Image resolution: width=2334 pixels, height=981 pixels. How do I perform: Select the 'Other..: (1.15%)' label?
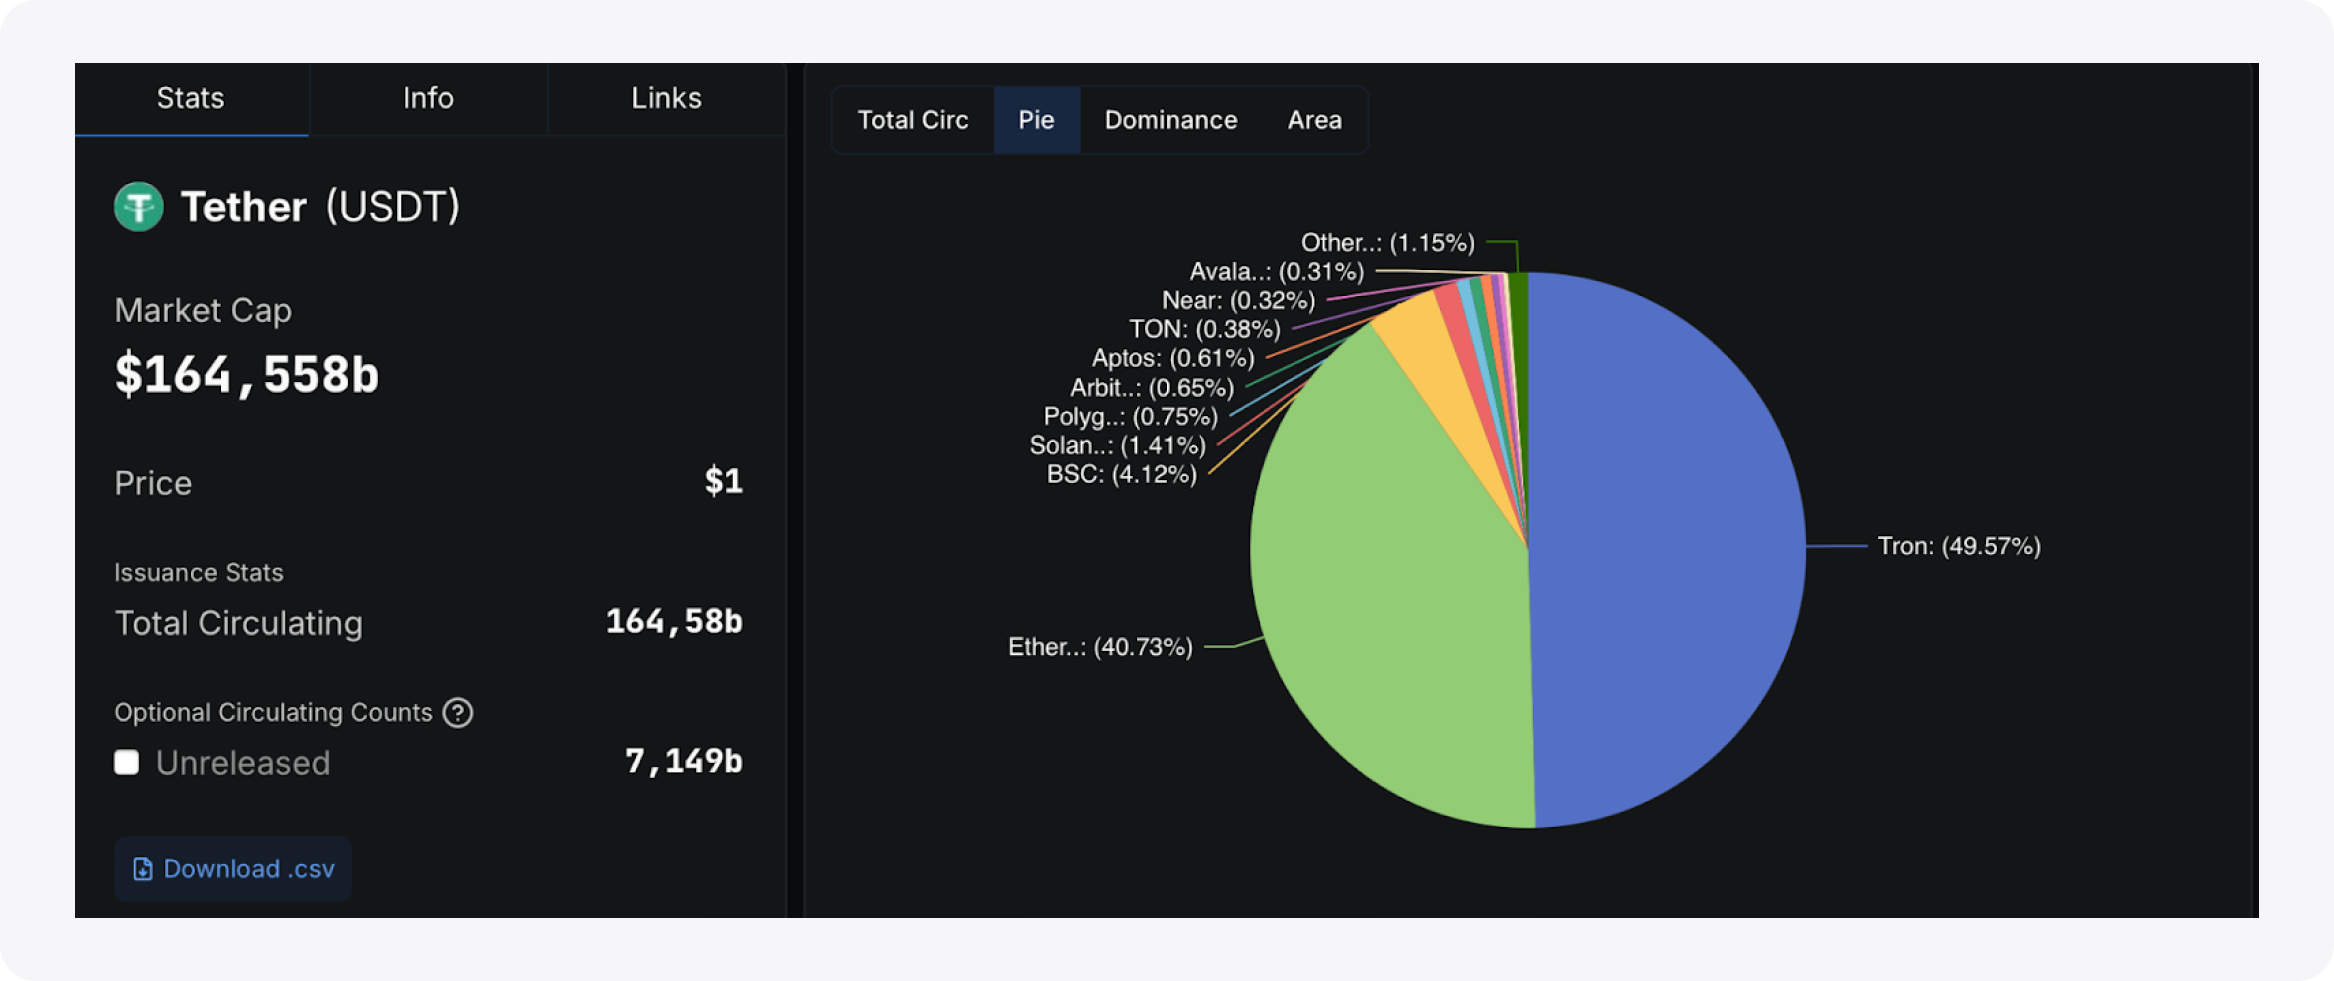[x=1388, y=242]
